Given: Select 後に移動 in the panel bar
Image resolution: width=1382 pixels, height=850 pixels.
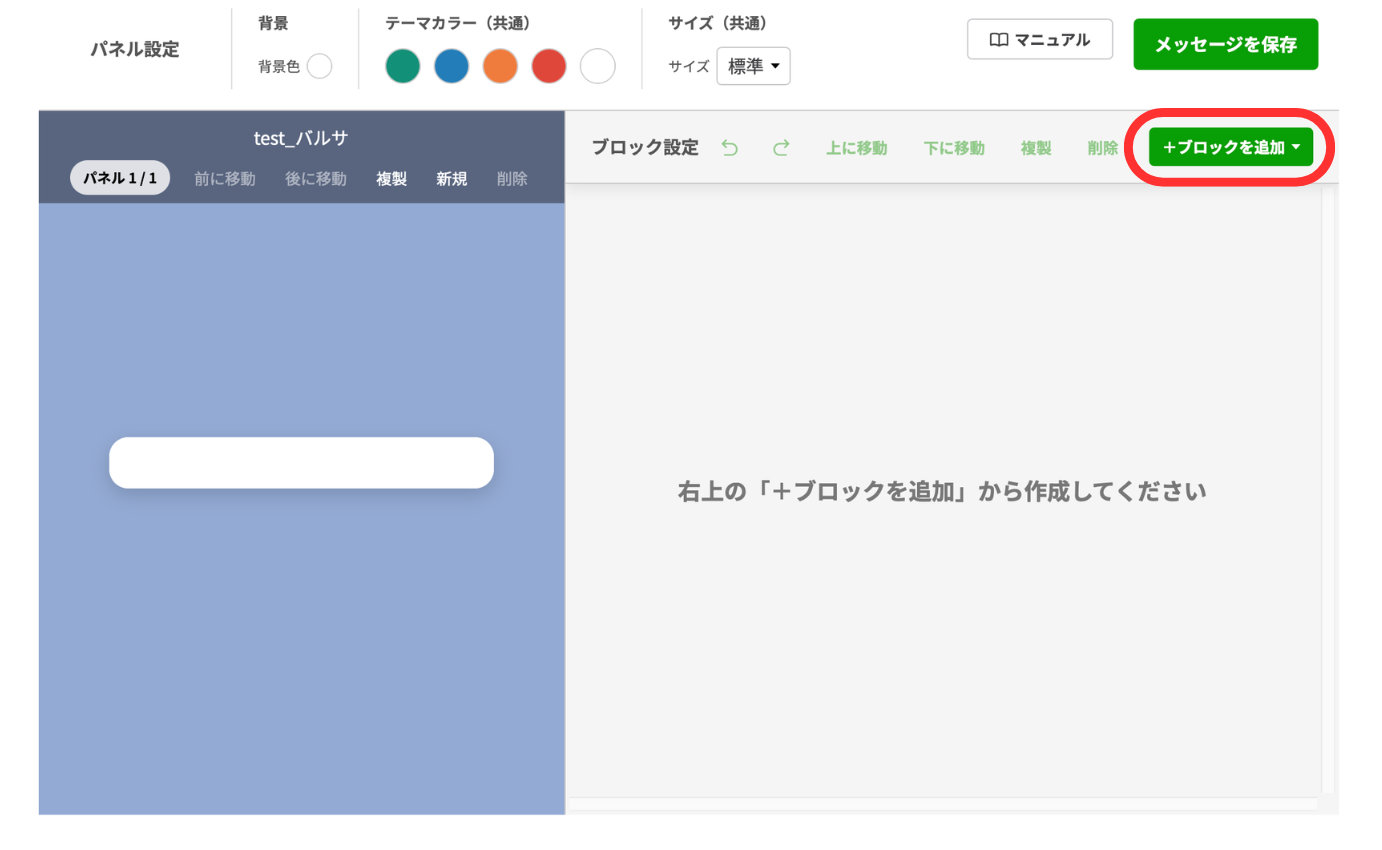Looking at the screenshot, I should 315,178.
